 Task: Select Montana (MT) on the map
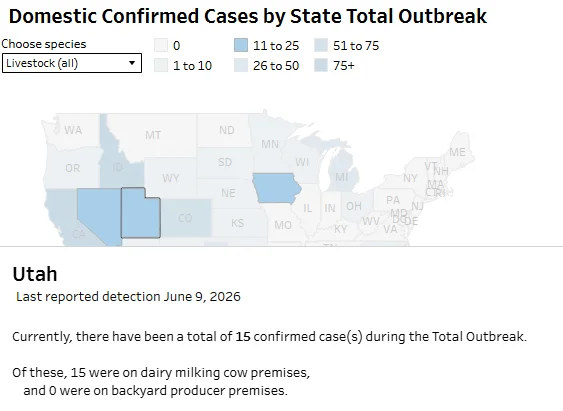click(x=153, y=135)
